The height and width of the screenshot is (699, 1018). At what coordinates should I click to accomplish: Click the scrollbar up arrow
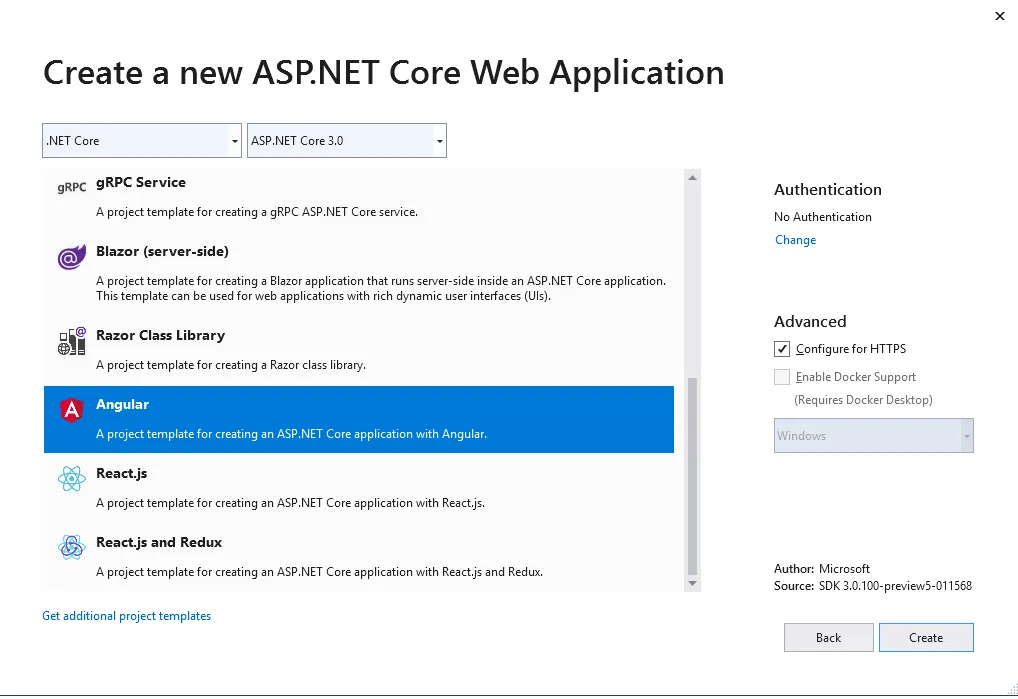click(691, 177)
